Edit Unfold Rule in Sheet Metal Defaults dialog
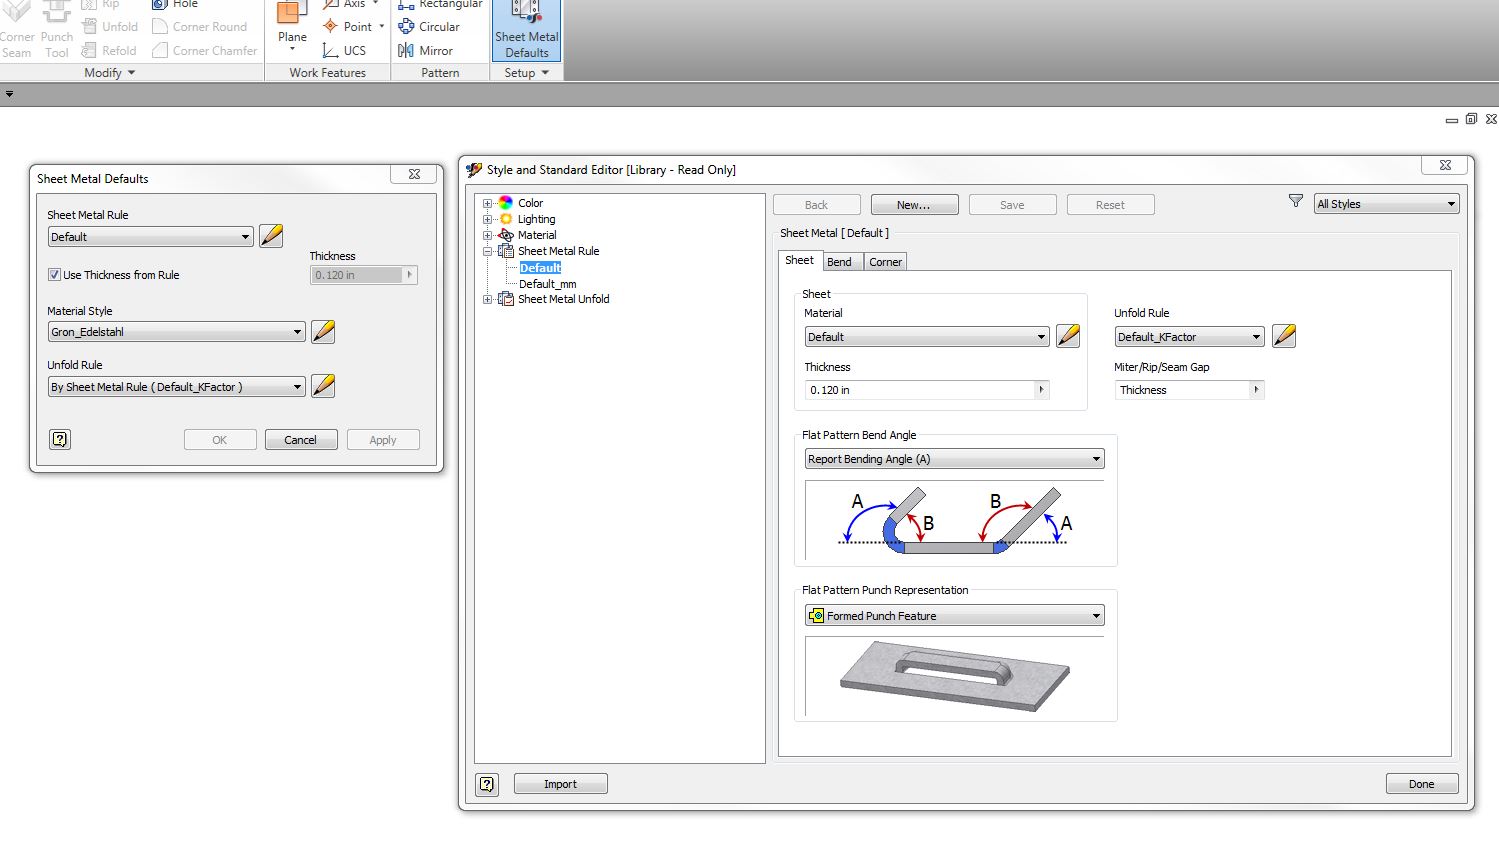Screen dimensions: 1499x851 point(323,386)
